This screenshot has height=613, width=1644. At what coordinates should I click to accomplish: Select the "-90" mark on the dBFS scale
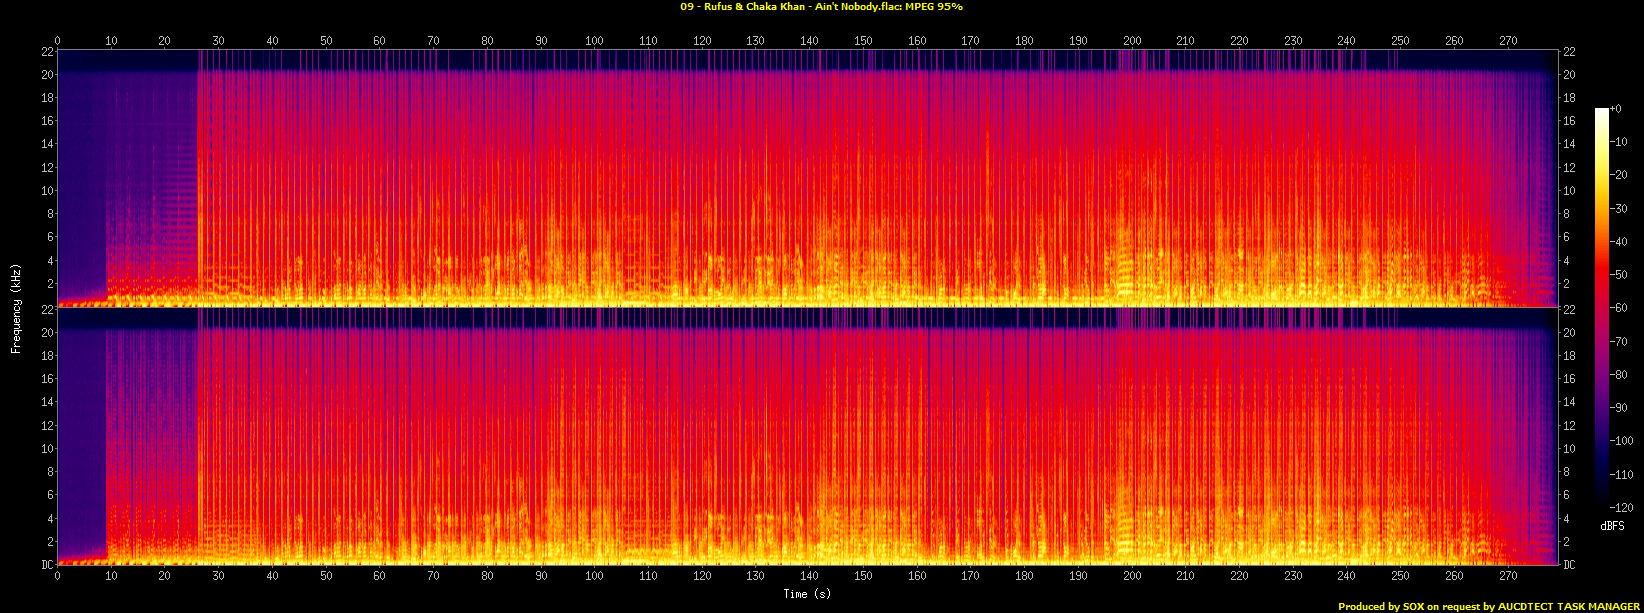[x=1620, y=408]
